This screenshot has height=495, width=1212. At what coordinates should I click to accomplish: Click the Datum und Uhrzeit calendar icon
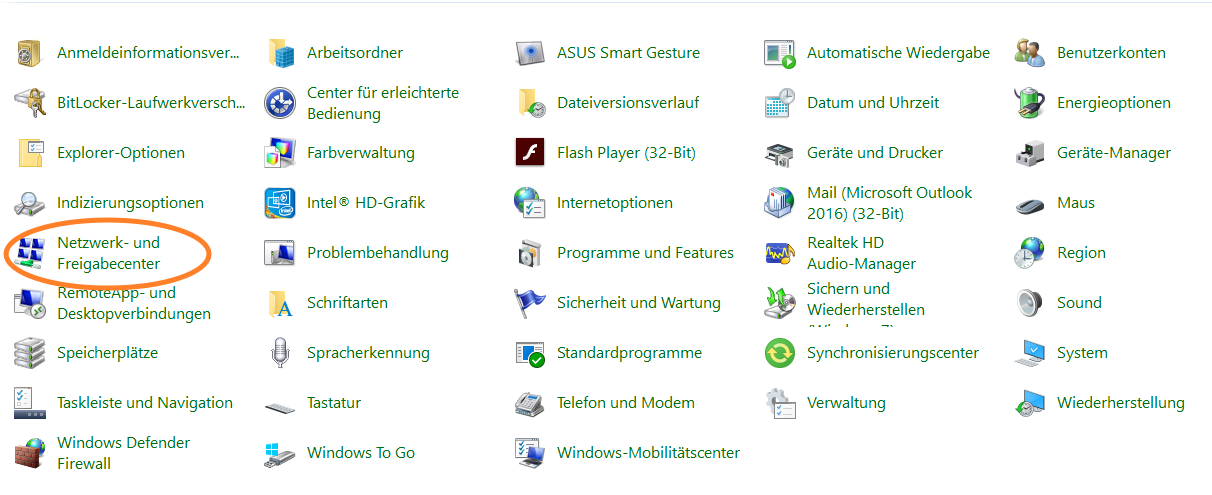780,103
